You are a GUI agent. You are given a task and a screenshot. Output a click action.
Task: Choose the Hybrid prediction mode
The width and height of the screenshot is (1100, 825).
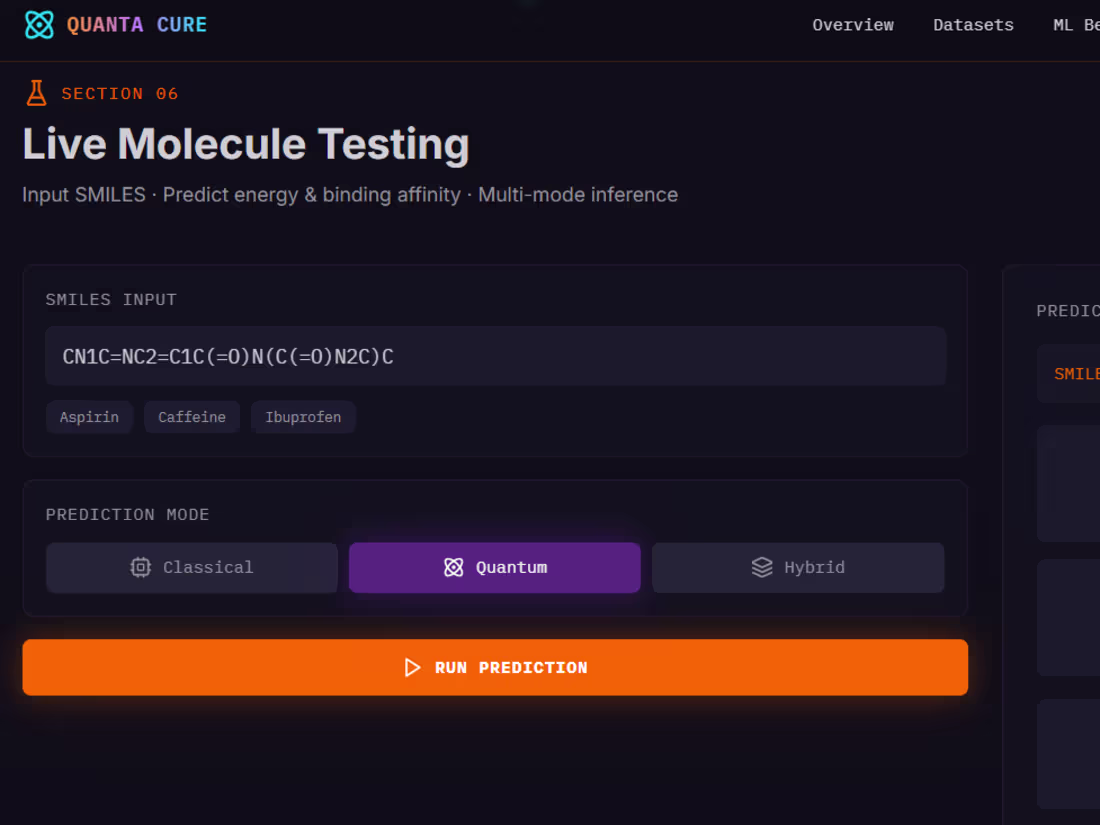pos(798,567)
